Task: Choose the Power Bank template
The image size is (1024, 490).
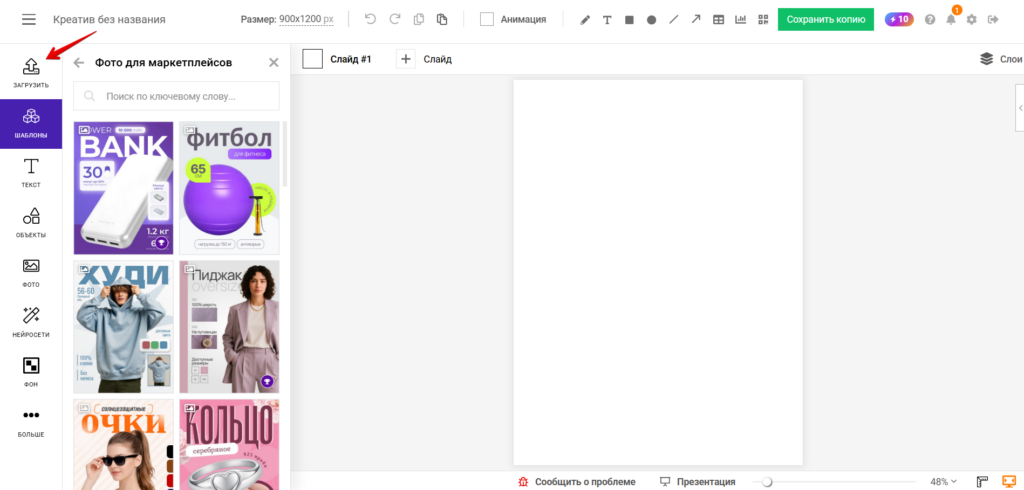Action: click(123, 188)
